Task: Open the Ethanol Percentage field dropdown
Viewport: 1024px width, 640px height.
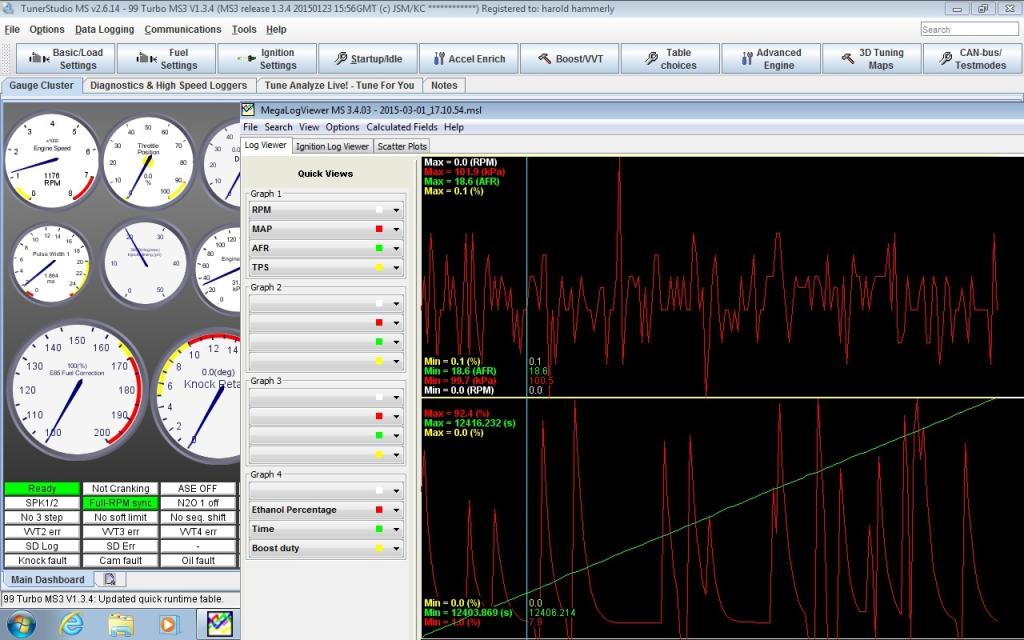Action: (396, 510)
